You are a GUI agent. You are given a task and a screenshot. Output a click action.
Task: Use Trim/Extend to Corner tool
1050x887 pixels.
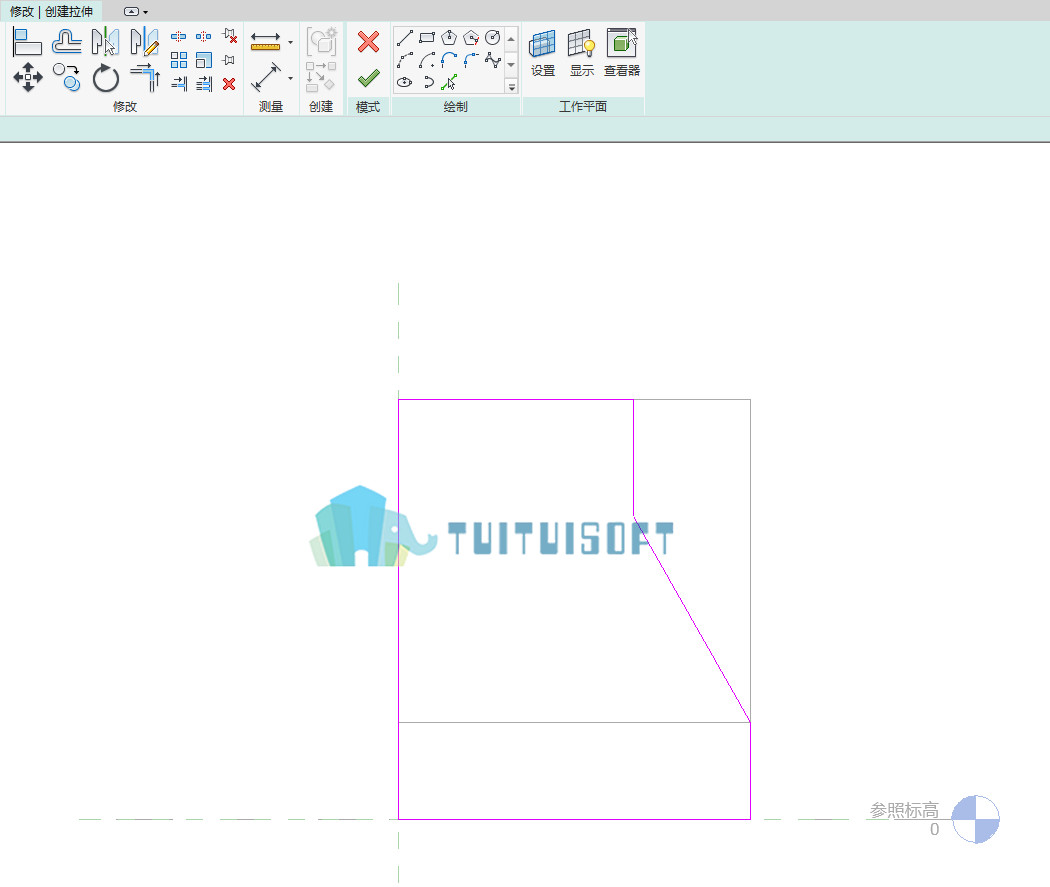tap(145, 78)
